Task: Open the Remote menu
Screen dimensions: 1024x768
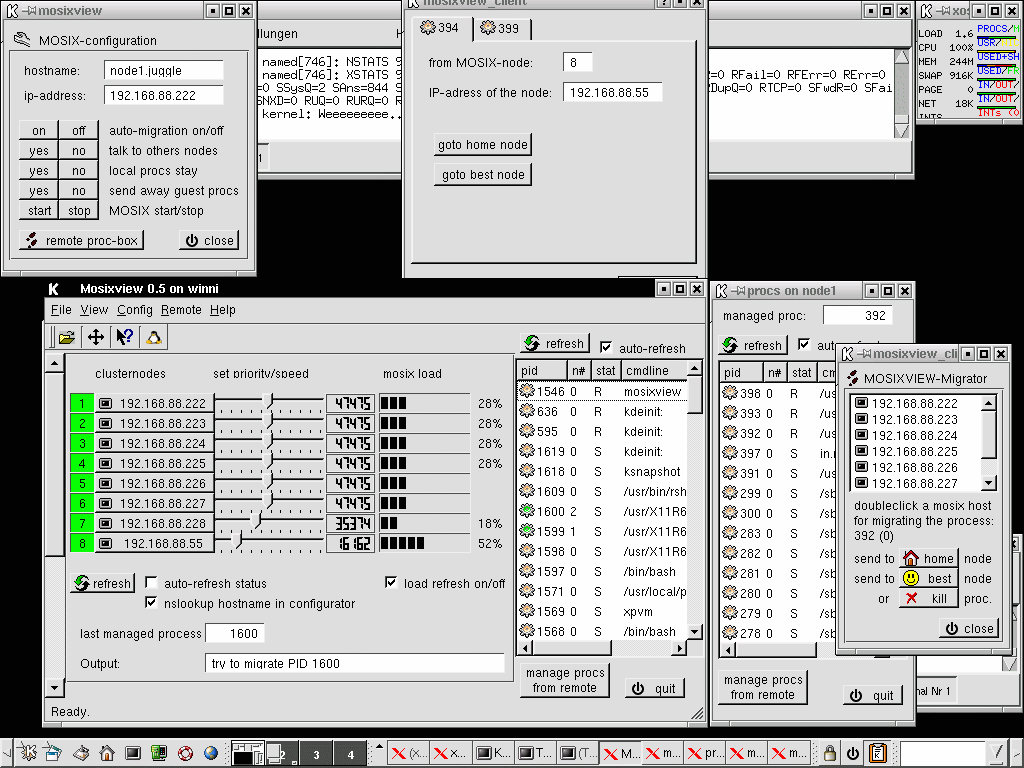Action: pos(181,310)
